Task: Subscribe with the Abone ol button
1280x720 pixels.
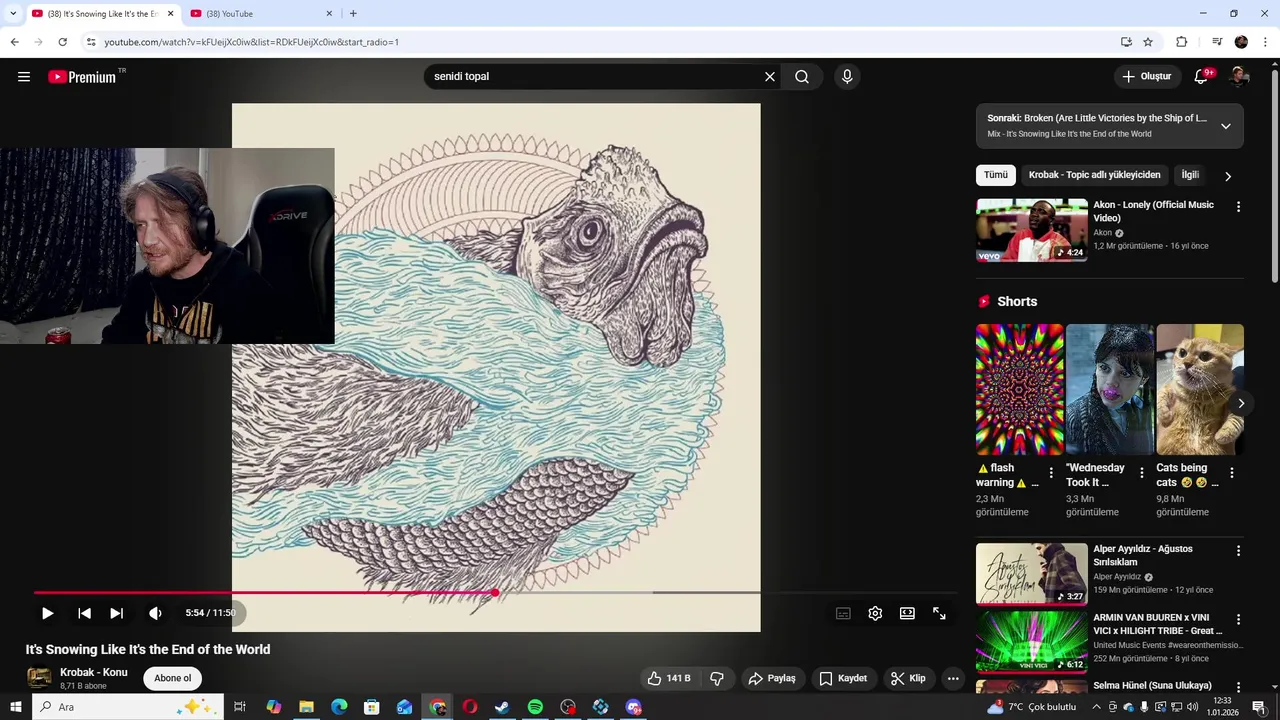Action: (x=172, y=678)
